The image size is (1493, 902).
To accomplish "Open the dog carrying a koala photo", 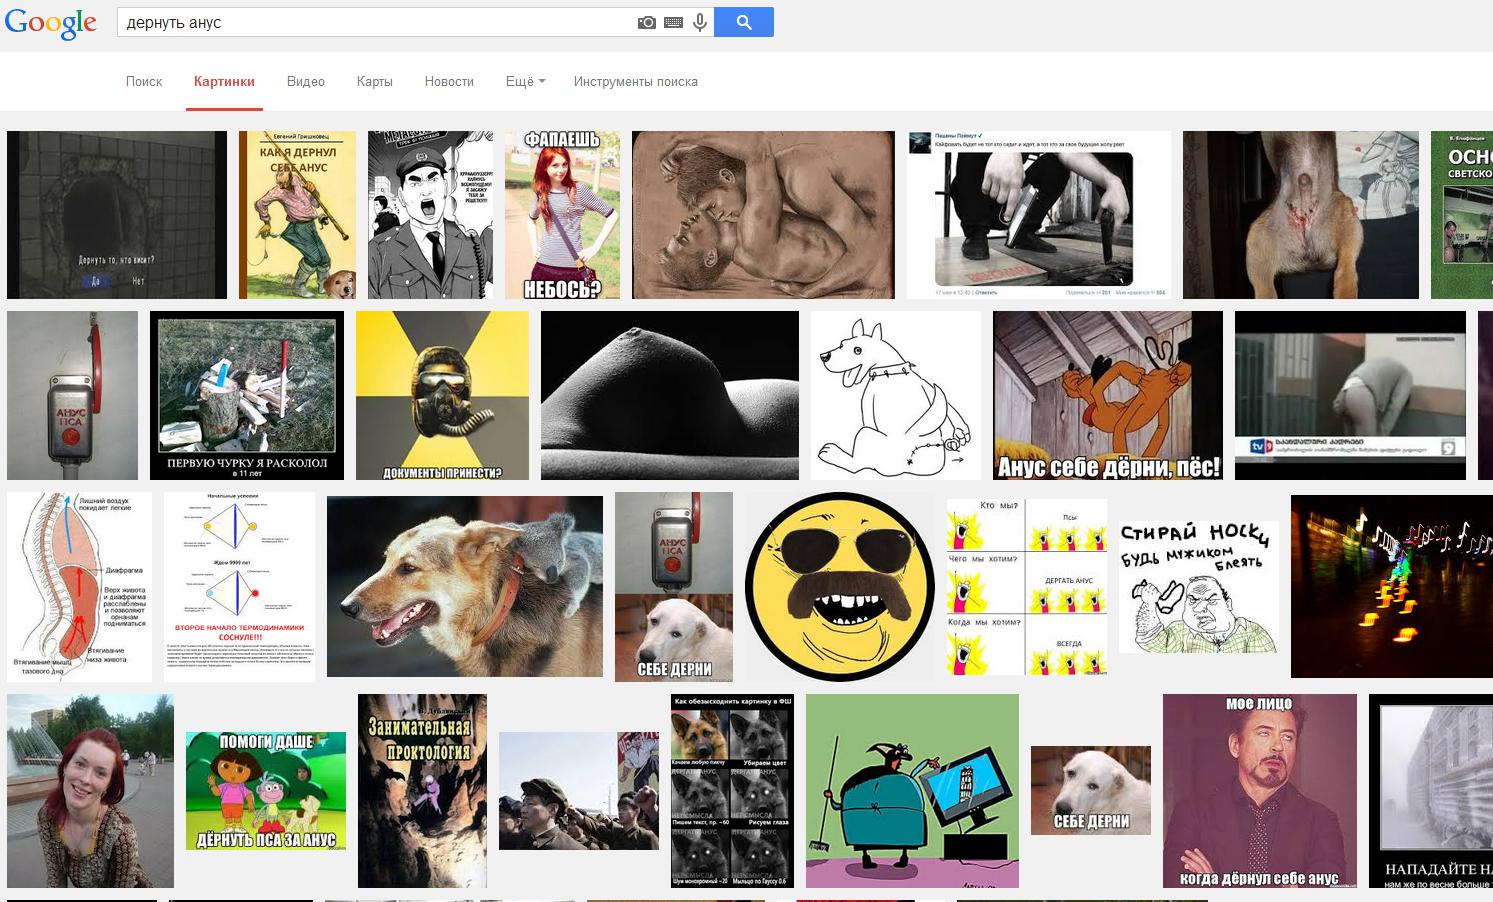I will pos(465,587).
